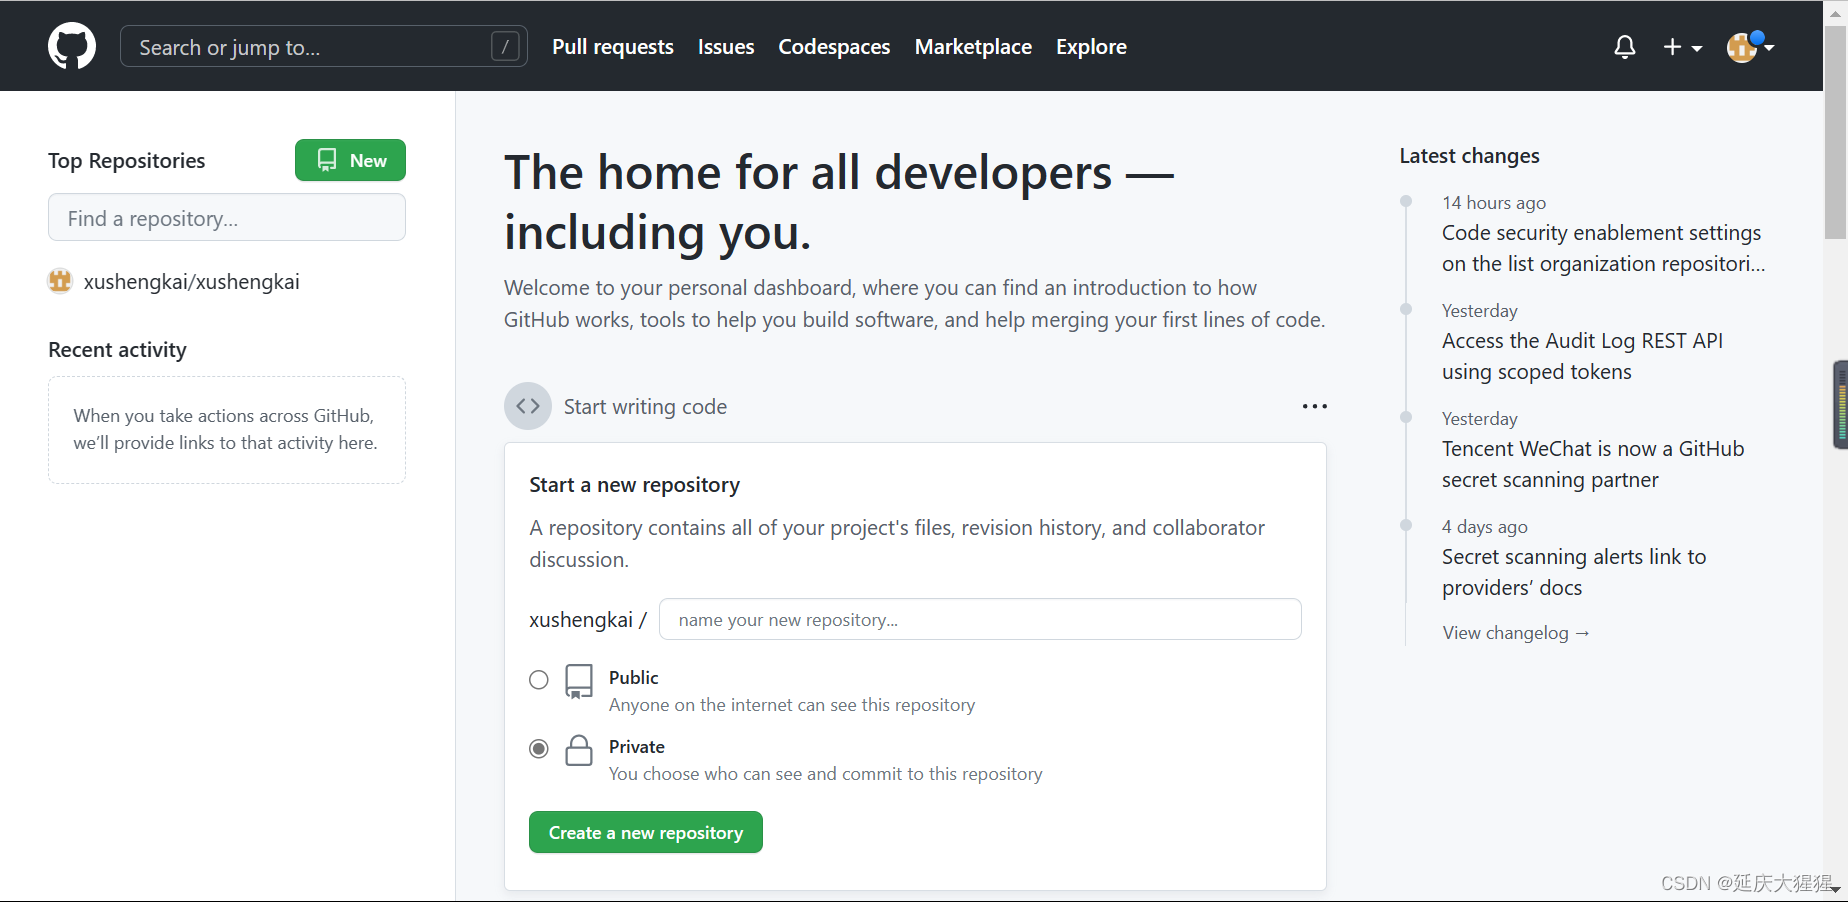The height and width of the screenshot is (902, 1848).
Task: Click the 4 days ago timestamp
Action: (x=1485, y=527)
